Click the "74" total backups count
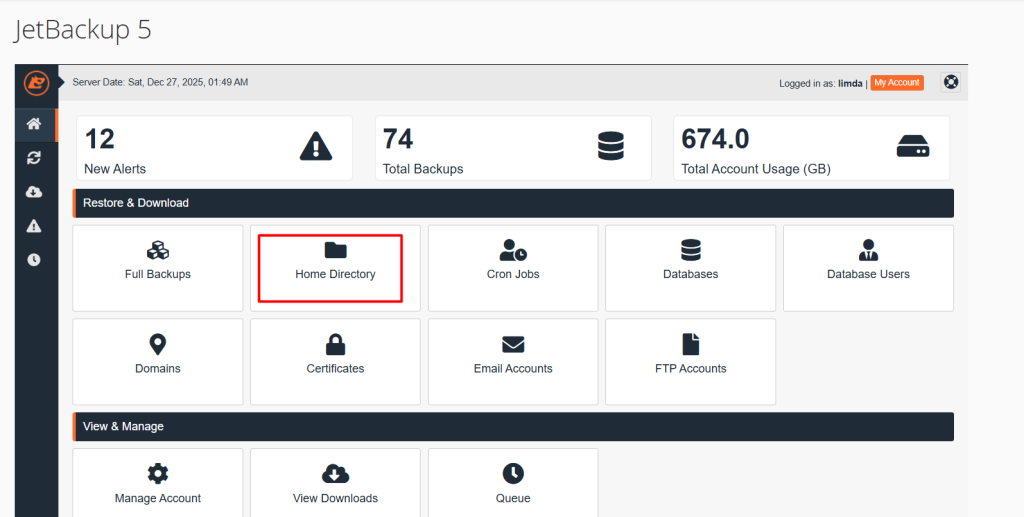This screenshot has width=1024, height=517. (x=398, y=139)
